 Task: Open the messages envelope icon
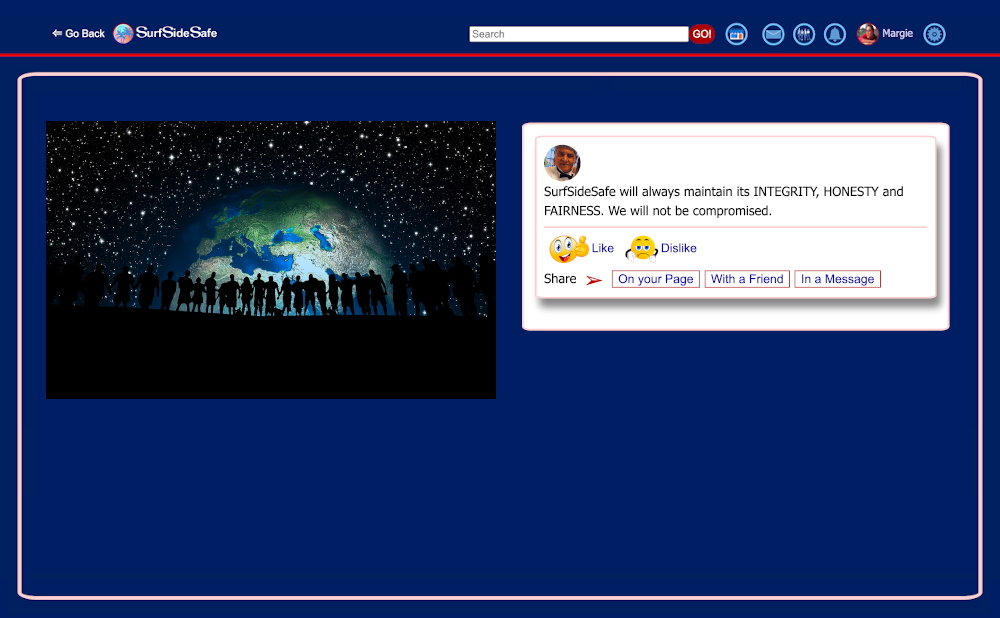(x=773, y=34)
